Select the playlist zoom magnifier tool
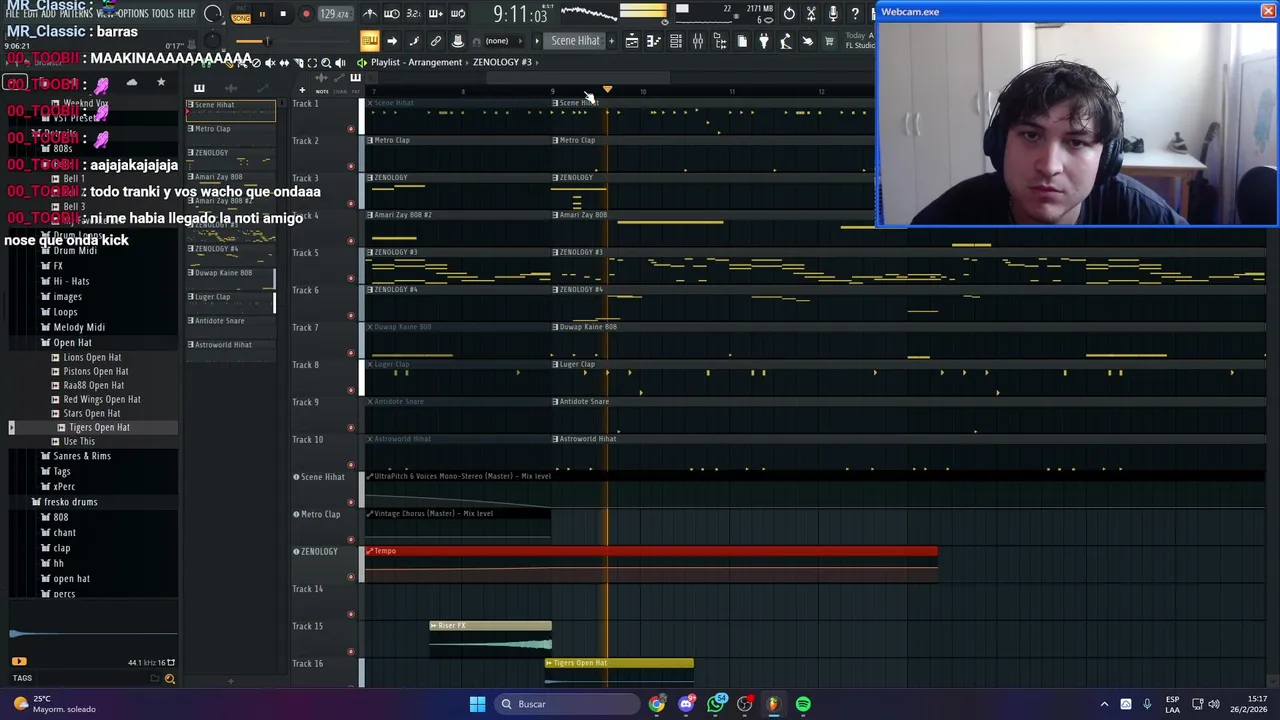The image size is (1280, 720). coord(326,62)
